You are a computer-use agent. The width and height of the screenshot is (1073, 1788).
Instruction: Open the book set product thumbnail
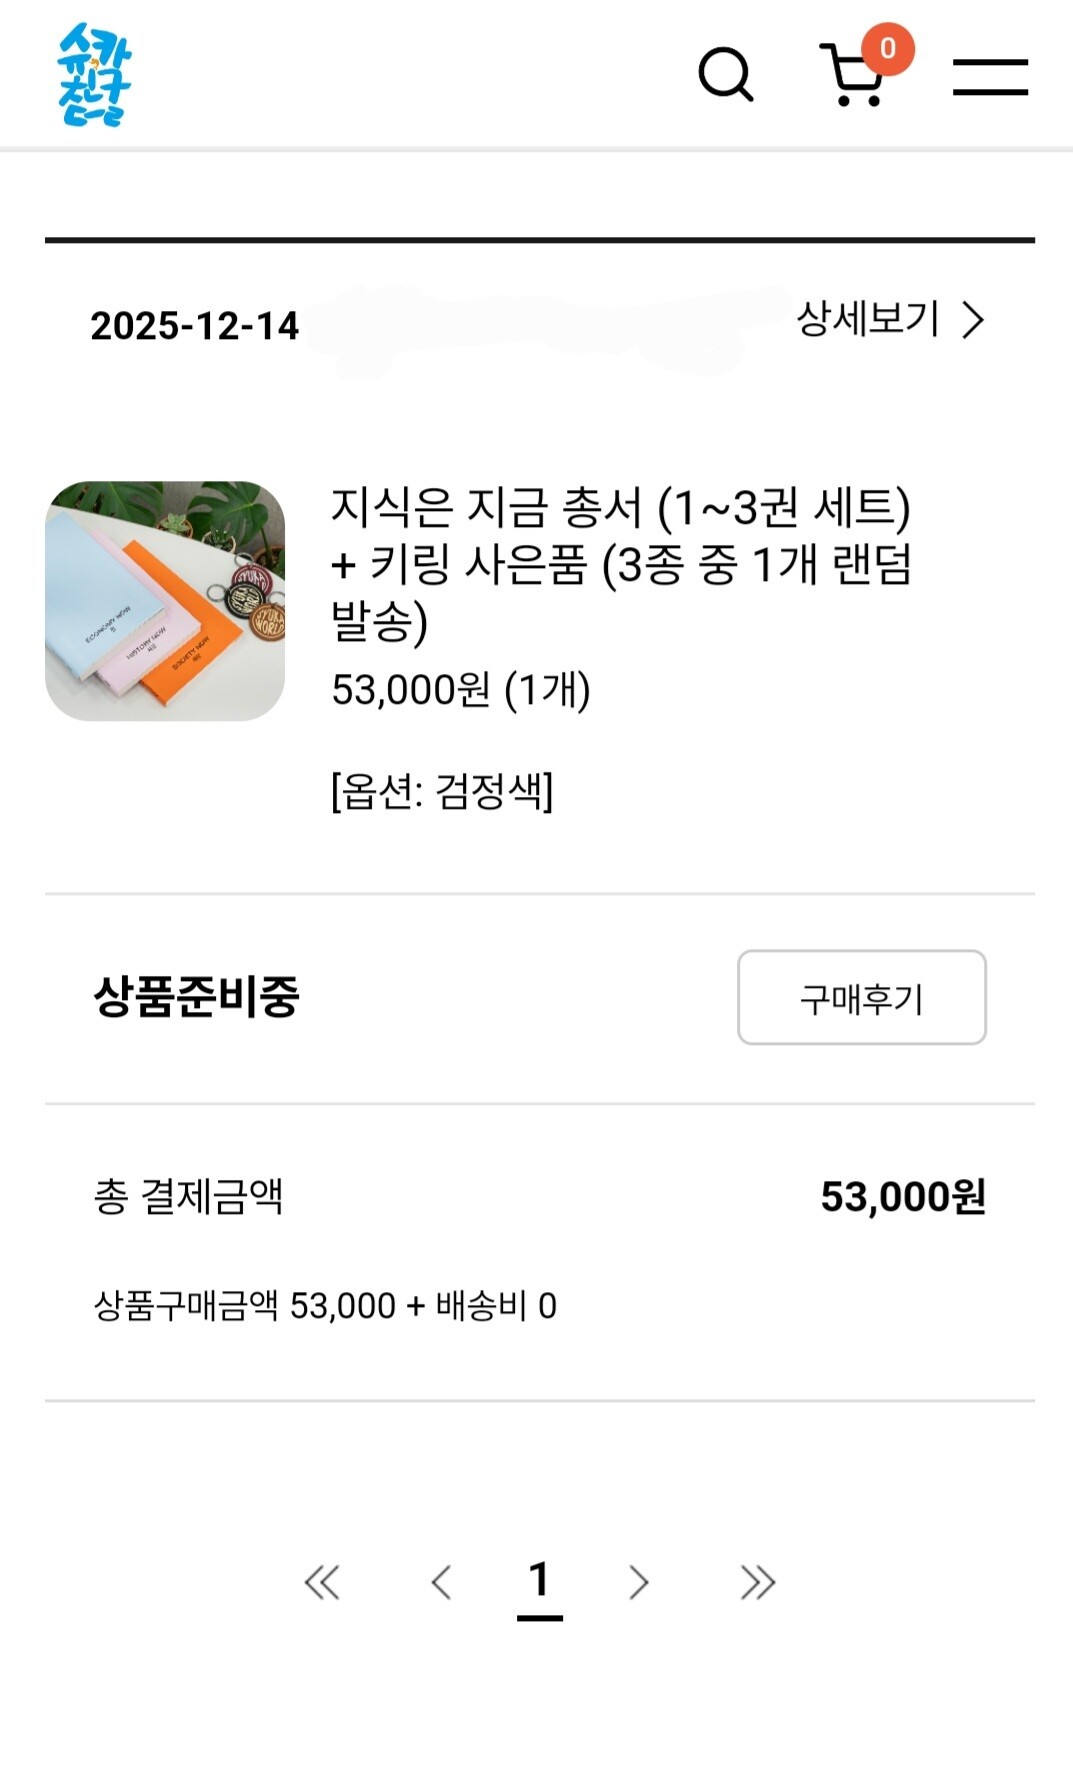[165, 601]
